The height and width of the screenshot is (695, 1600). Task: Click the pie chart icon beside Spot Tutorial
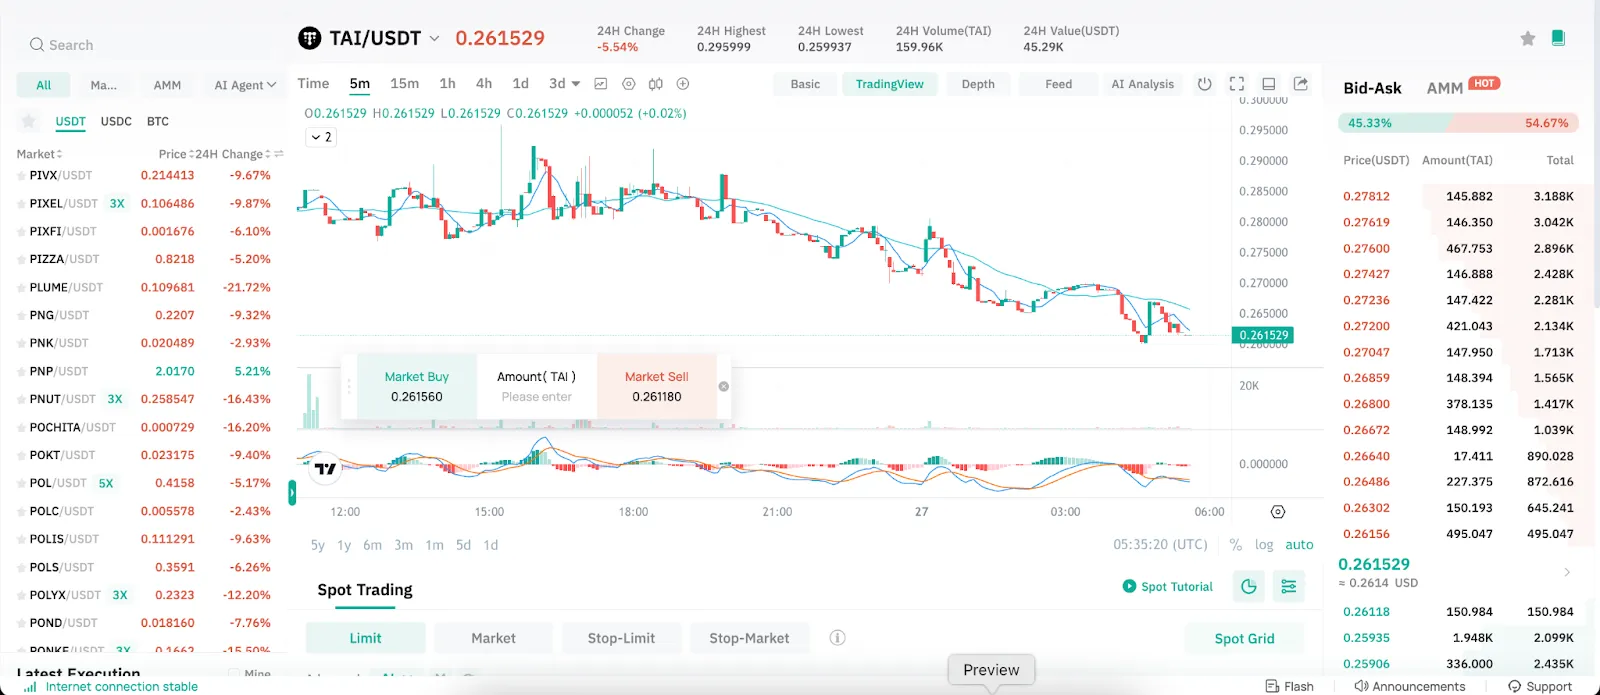click(1249, 587)
